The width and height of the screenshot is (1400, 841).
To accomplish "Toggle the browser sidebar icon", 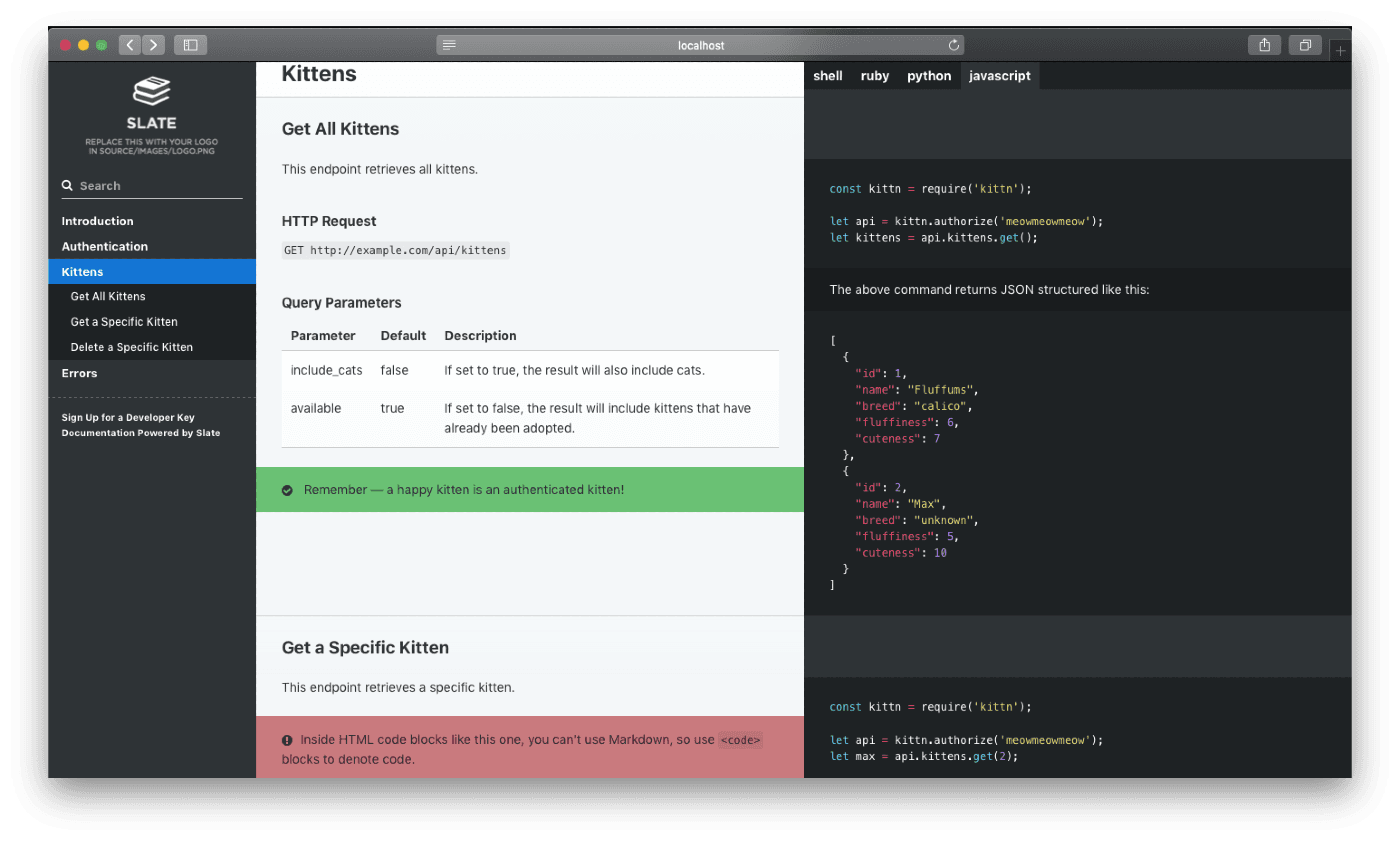I will (190, 44).
